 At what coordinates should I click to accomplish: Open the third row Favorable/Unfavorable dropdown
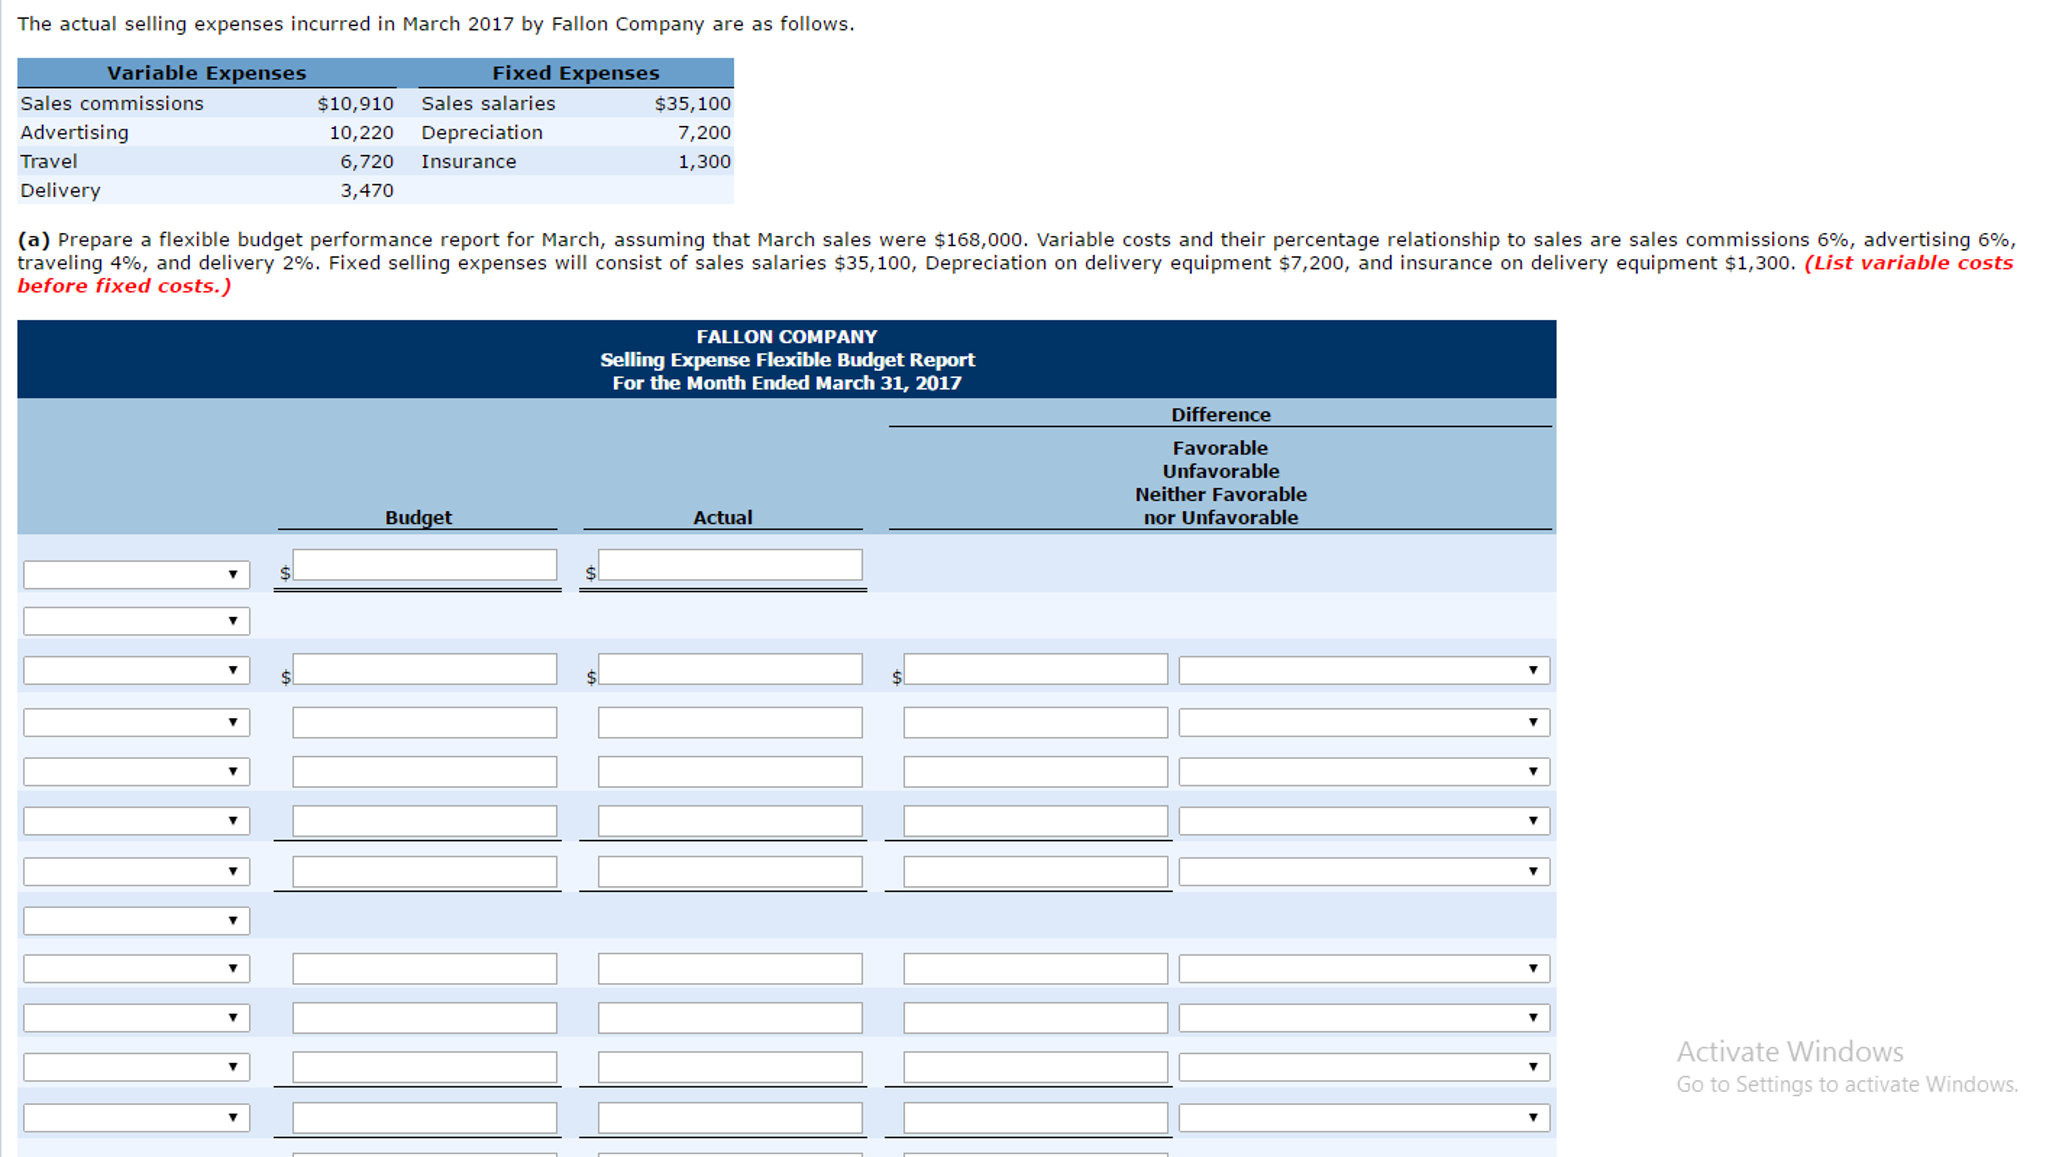coord(1364,670)
